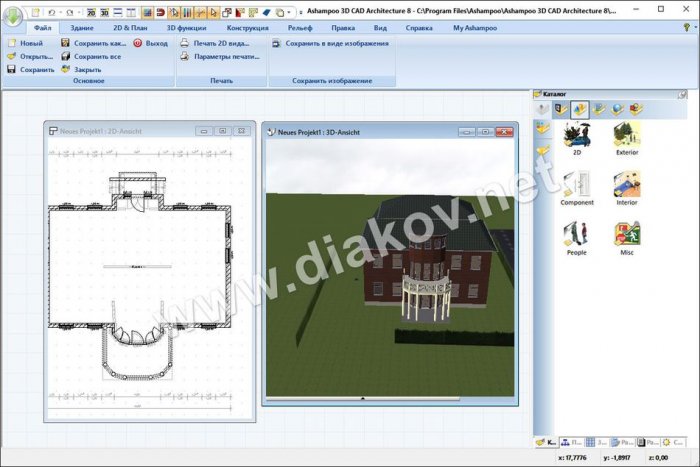The width and height of the screenshot is (700, 467).
Task: Open the People catalog folder
Action: 577,236
